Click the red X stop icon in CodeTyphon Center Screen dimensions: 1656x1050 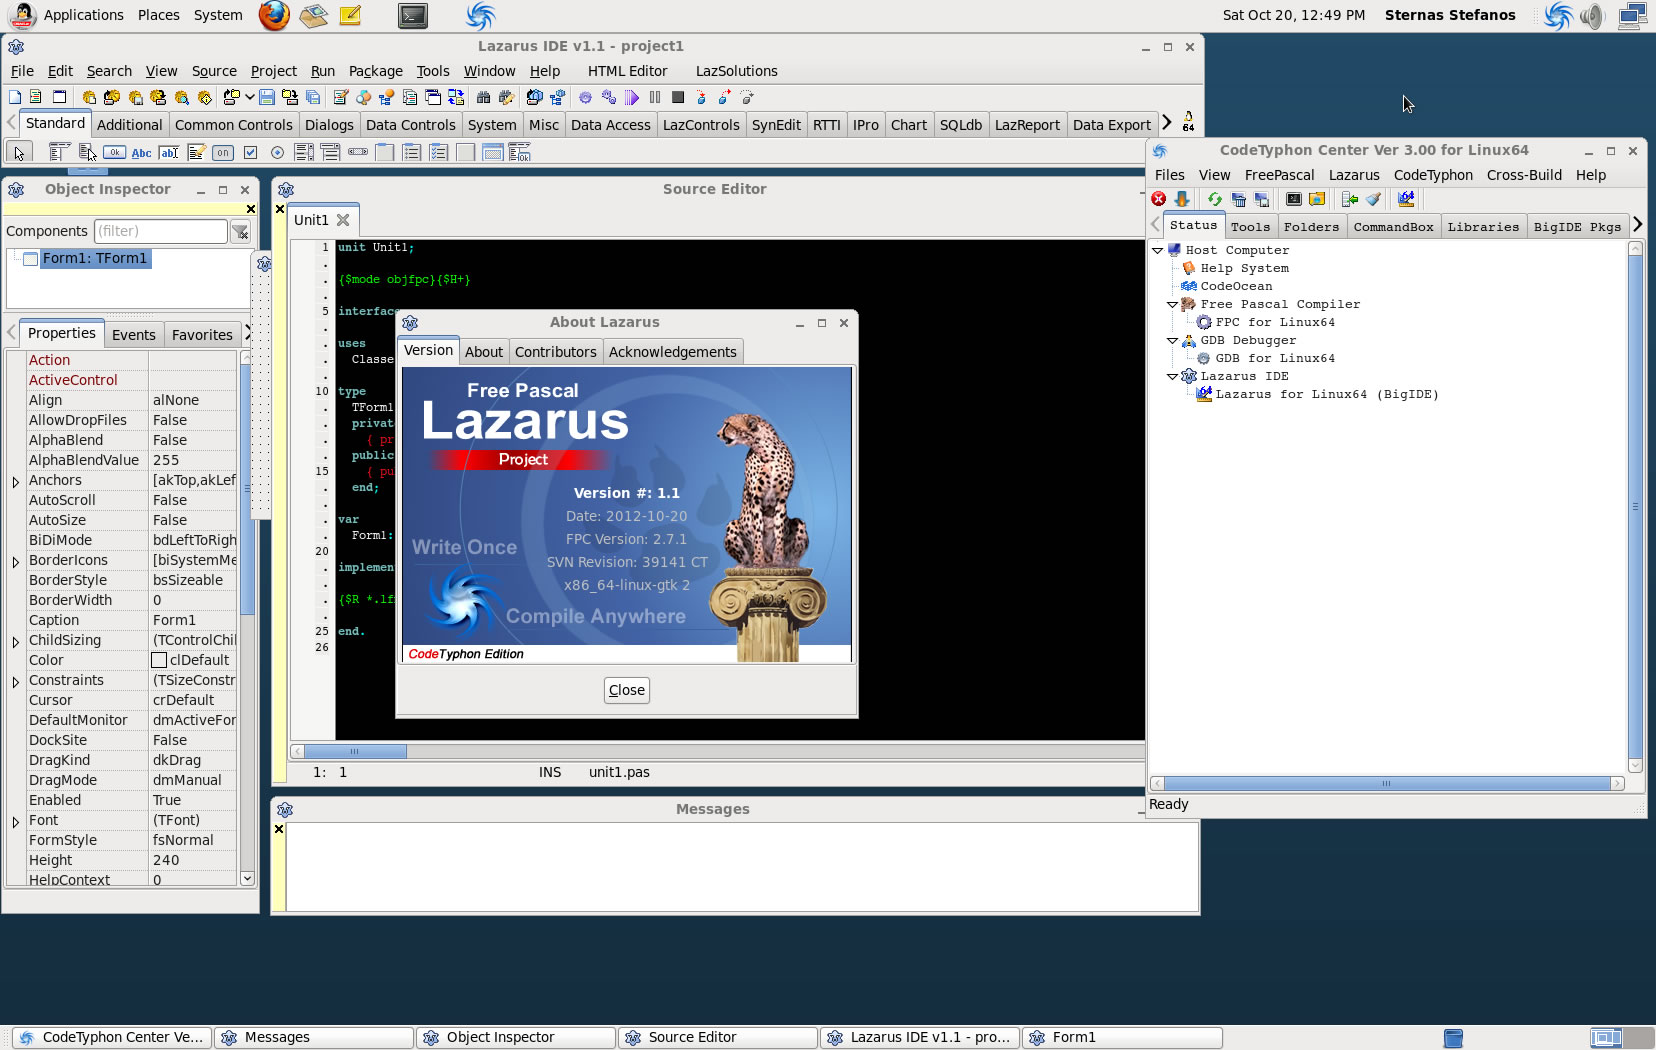tap(1159, 199)
